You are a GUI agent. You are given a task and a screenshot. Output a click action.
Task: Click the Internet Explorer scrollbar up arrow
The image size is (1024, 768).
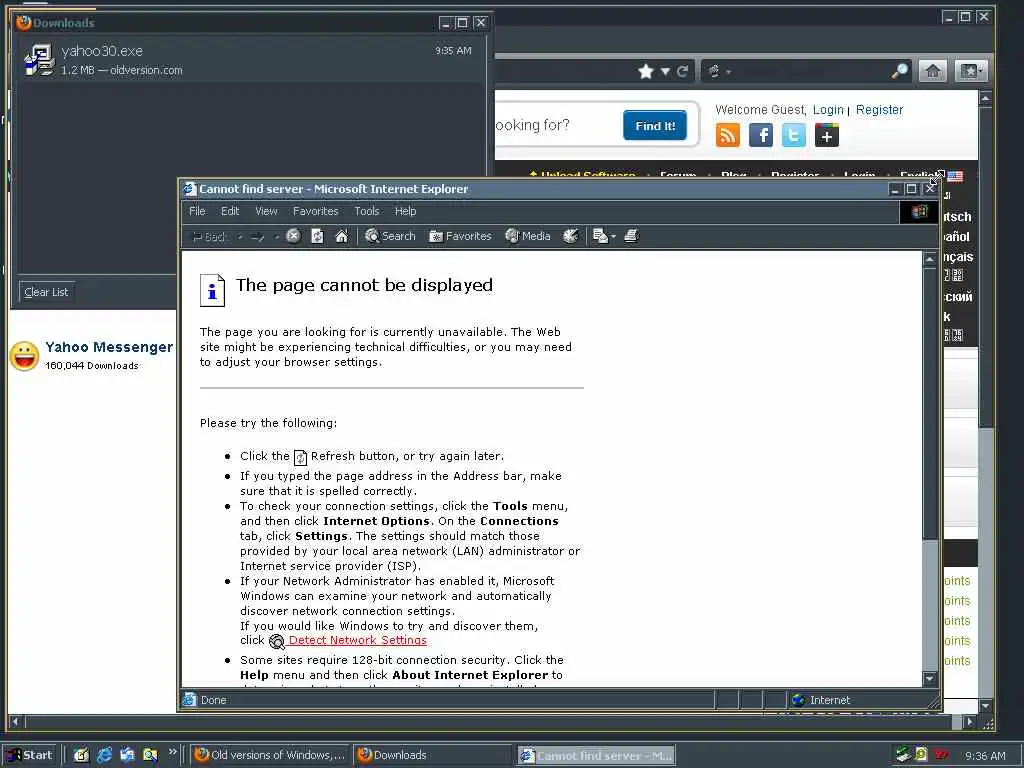(930, 260)
